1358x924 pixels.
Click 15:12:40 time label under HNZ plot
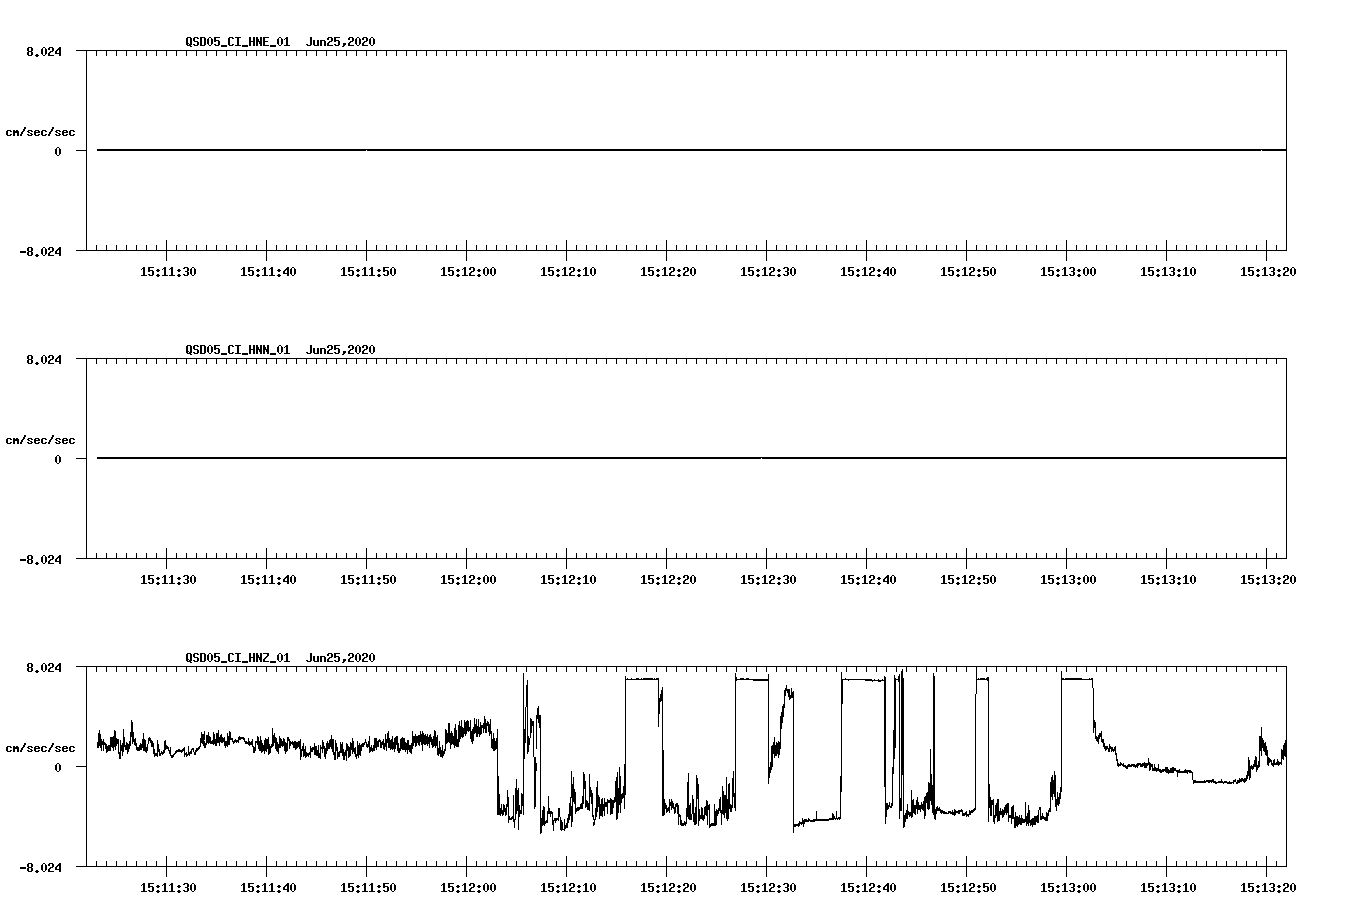pyautogui.click(x=868, y=888)
